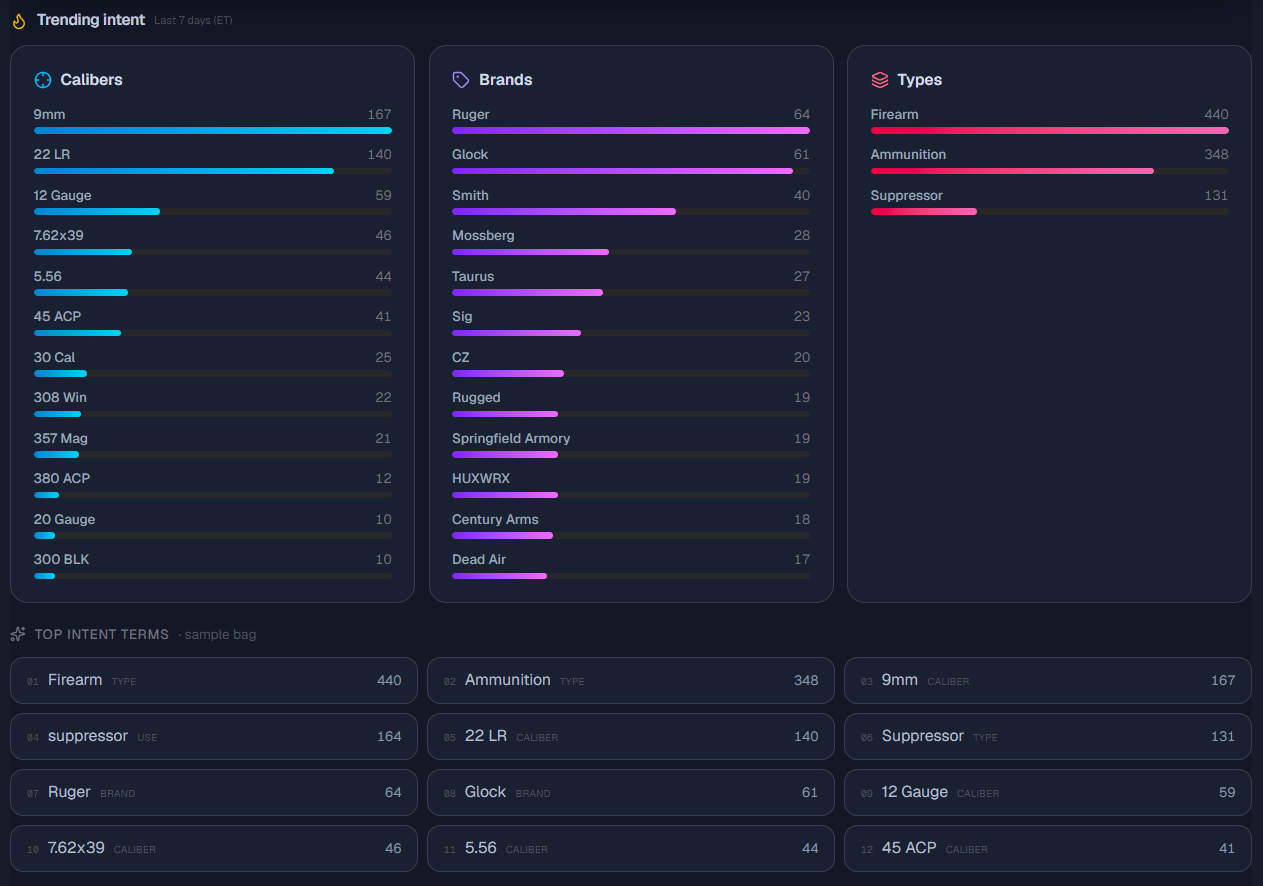This screenshot has width=1263, height=886.
Task: Click the sample bag label
Action: click(x=220, y=635)
